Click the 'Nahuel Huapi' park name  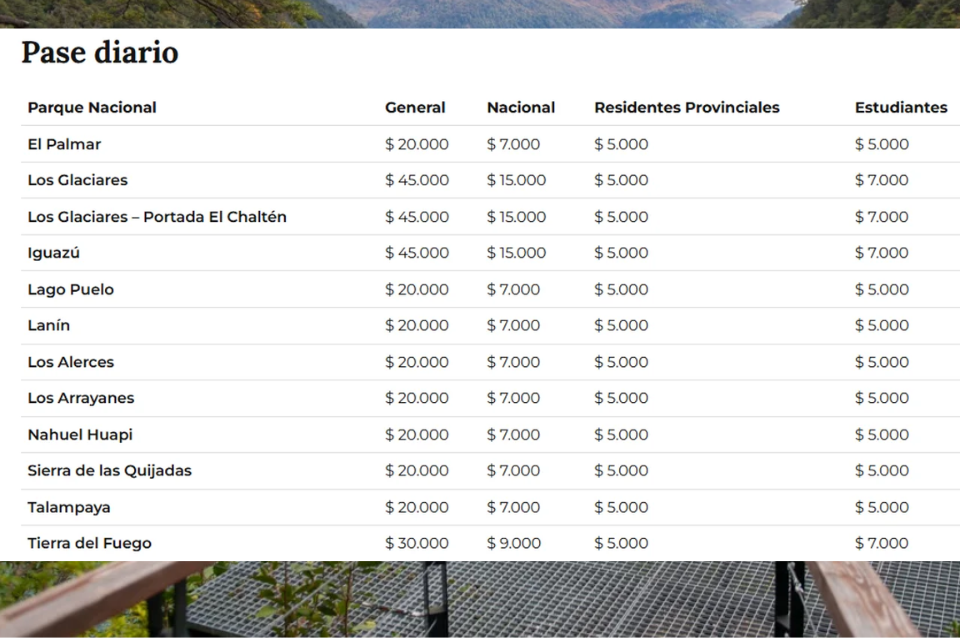coord(80,435)
